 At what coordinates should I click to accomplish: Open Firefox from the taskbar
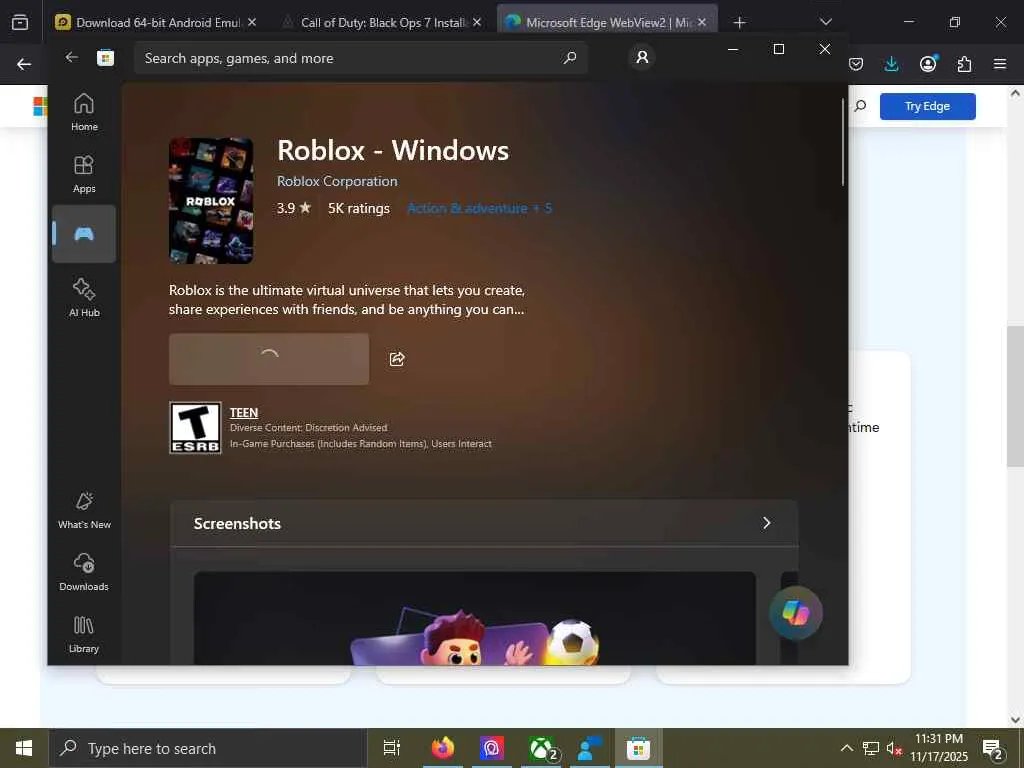443,748
